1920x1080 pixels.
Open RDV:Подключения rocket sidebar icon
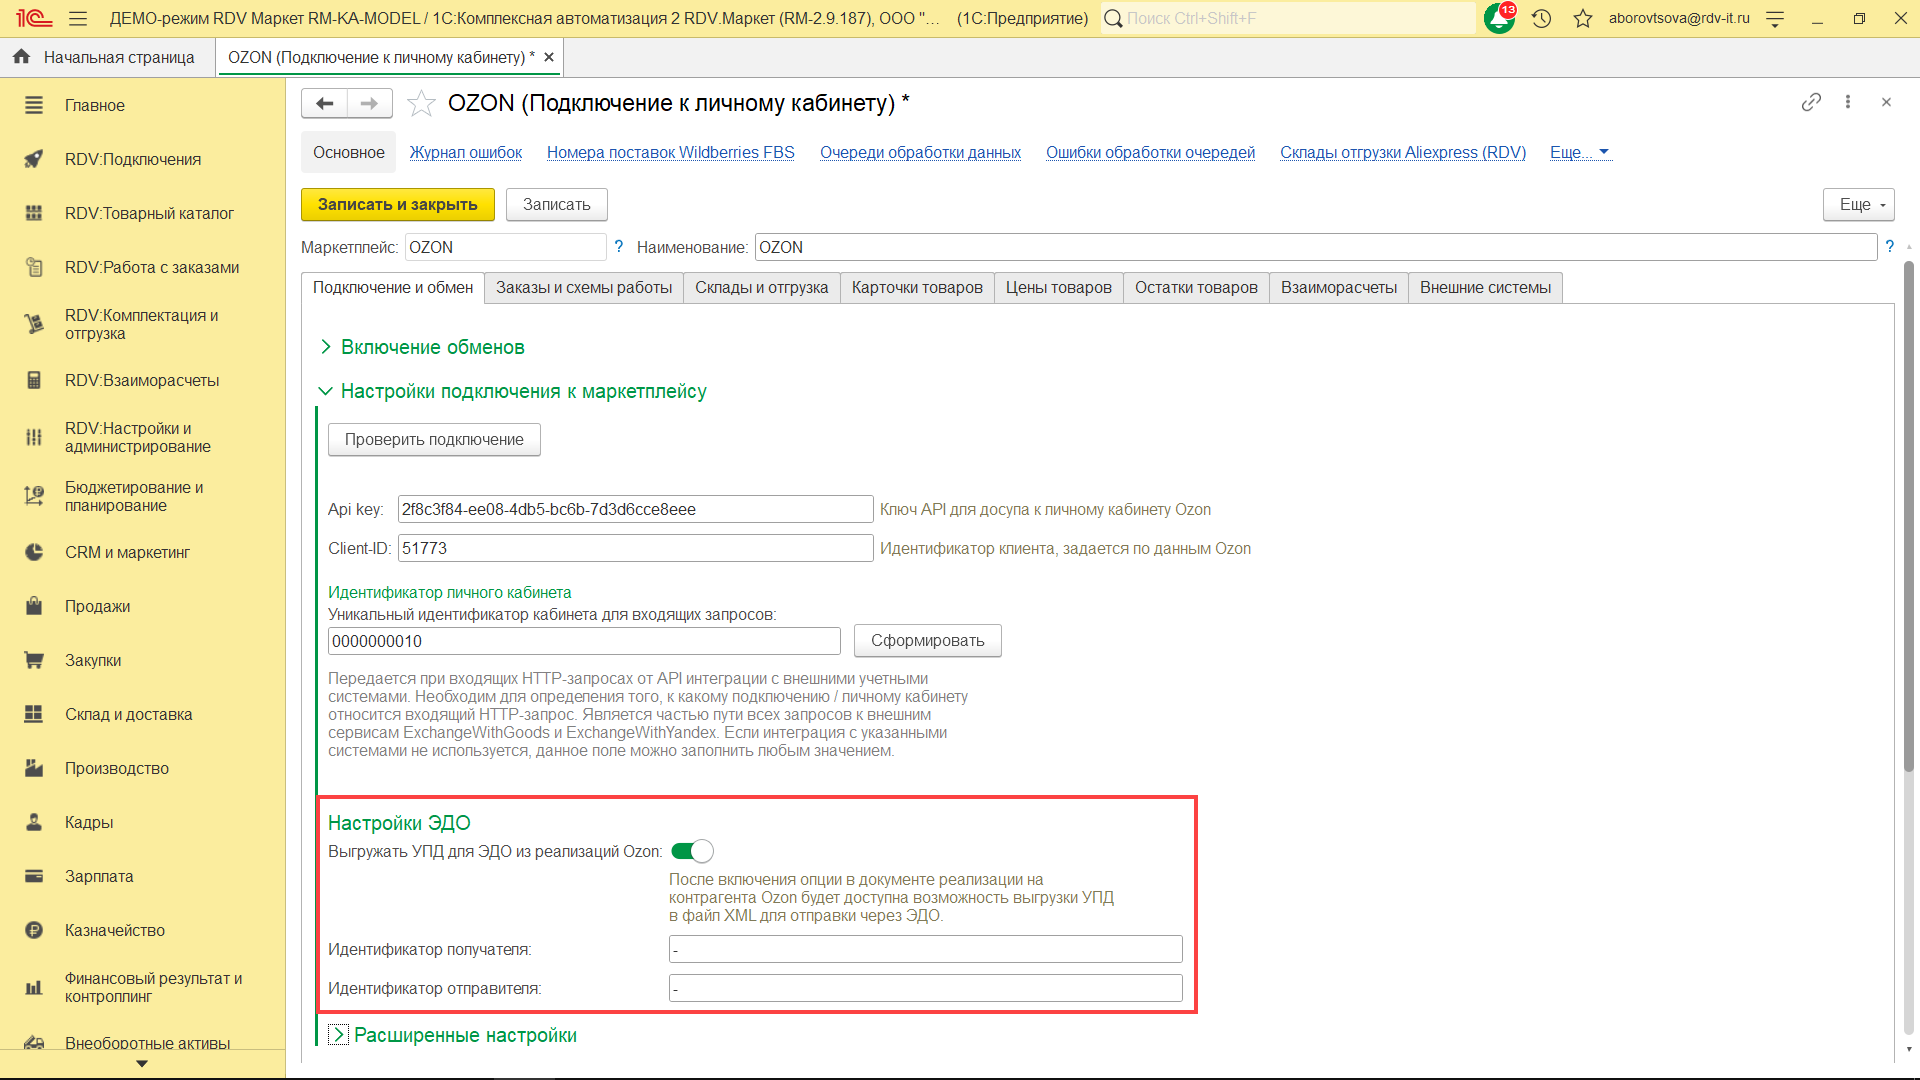point(34,159)
